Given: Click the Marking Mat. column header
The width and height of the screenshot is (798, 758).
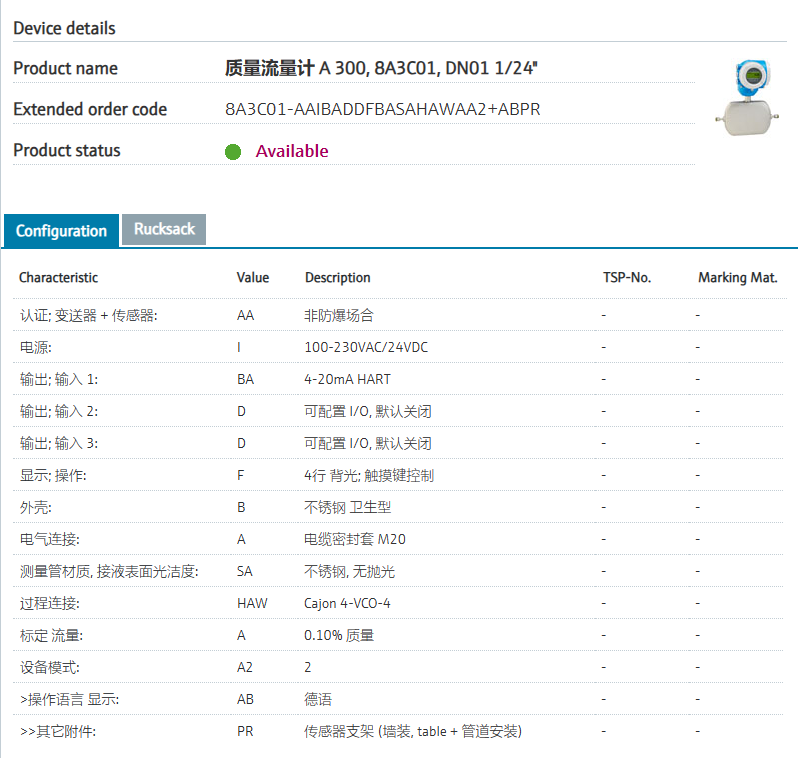Looking at the screenshot, I should pyautogui.click(x=737, y=277).
